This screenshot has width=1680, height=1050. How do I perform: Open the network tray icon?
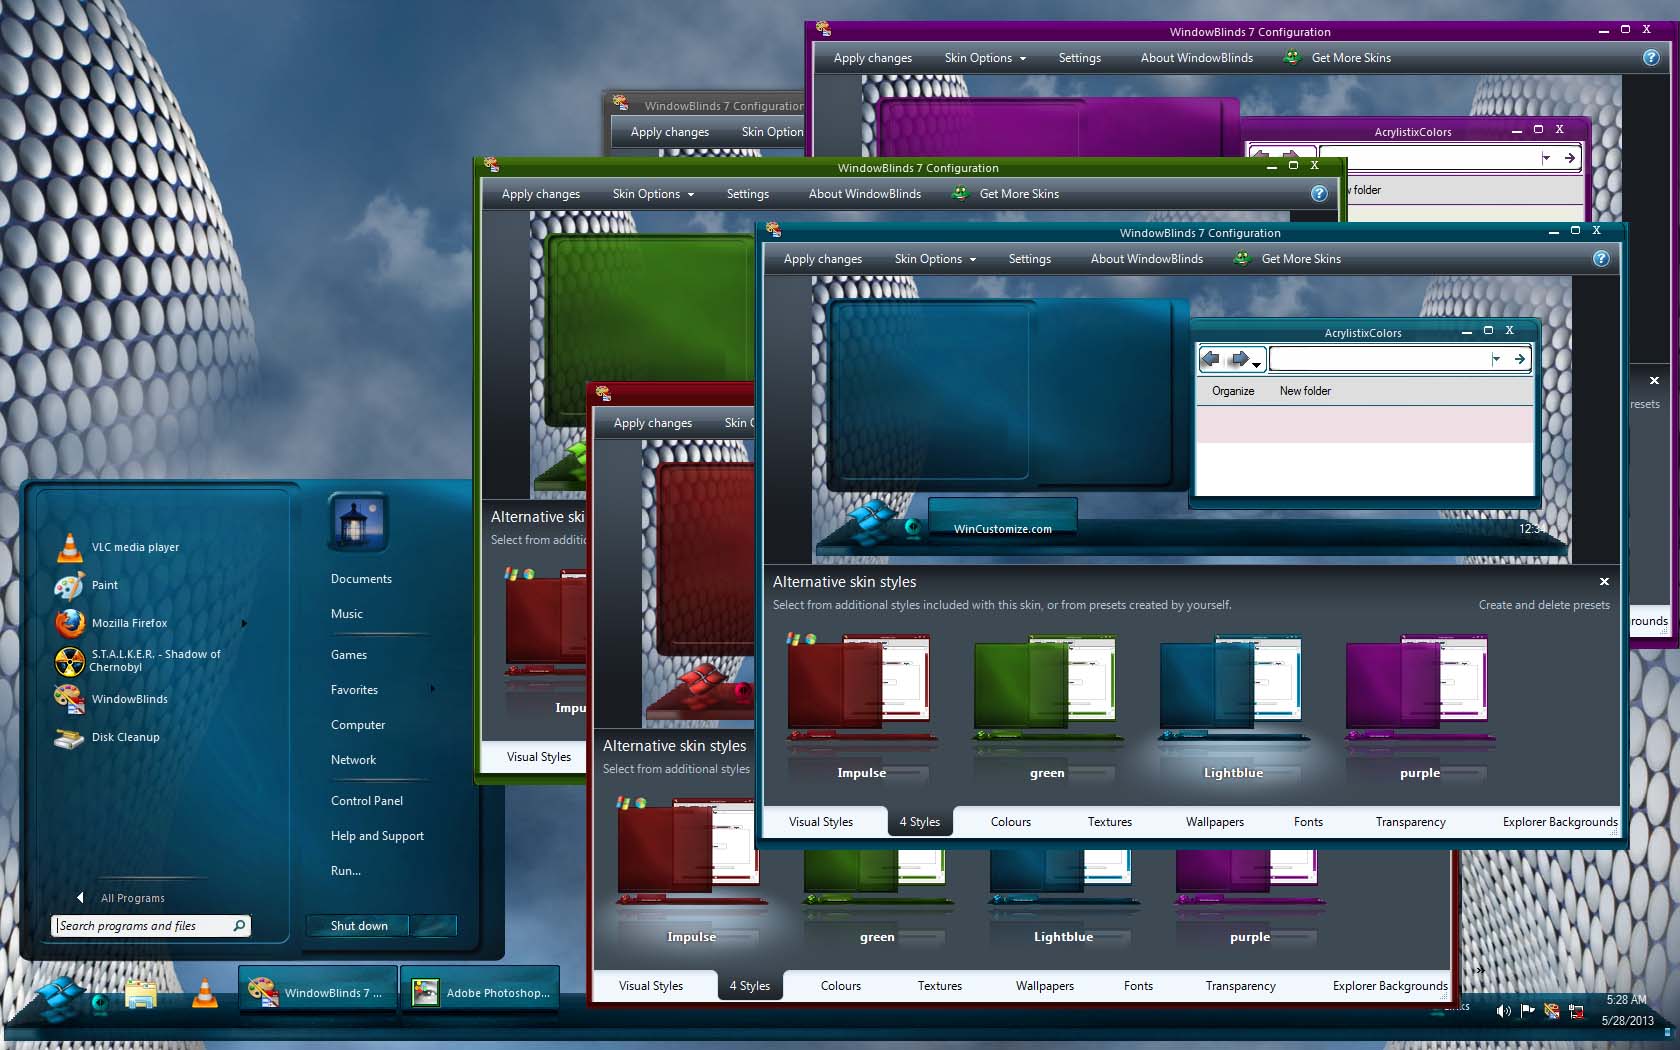coord(1576,1010)
